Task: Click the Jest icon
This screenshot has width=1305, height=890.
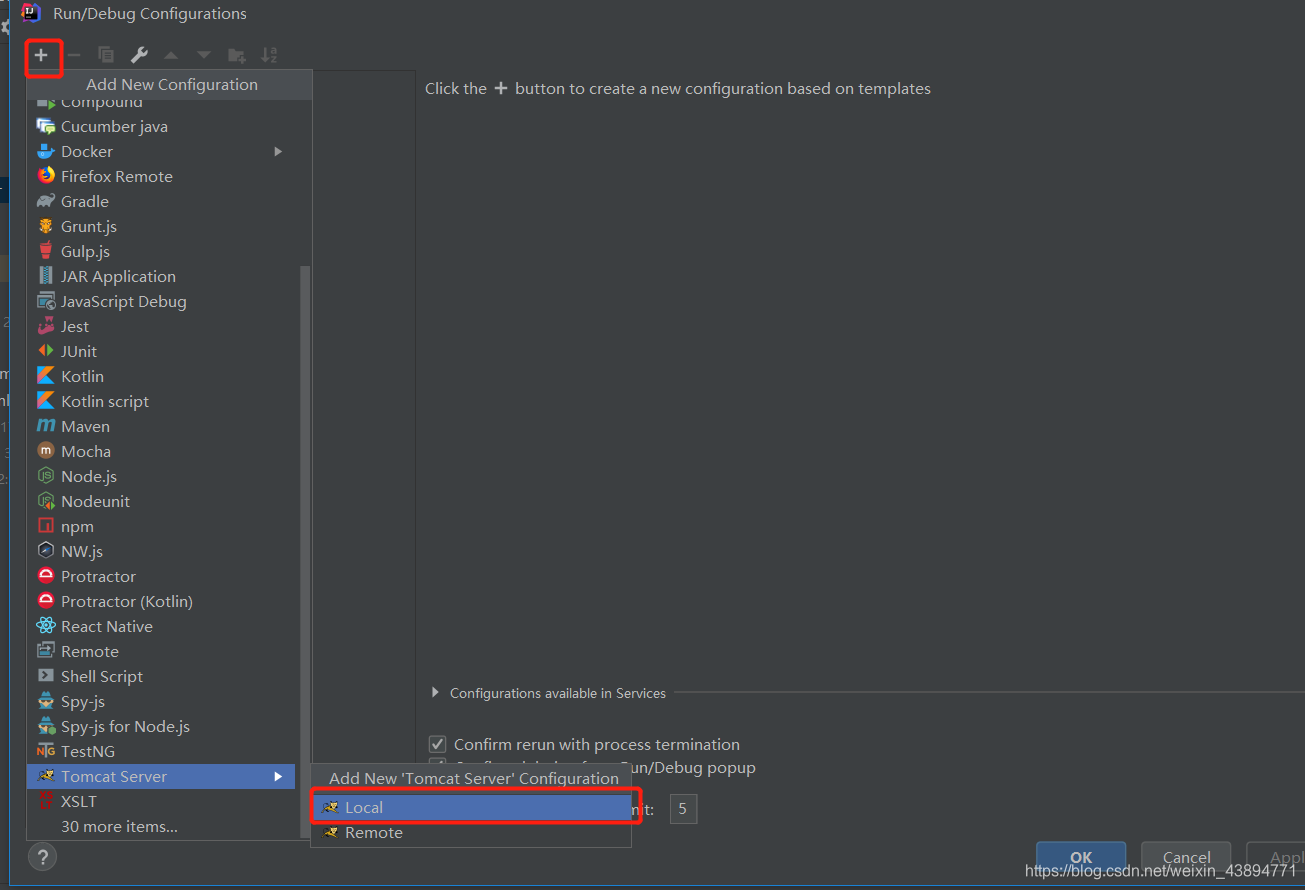Action: click(x=45, y=326)
